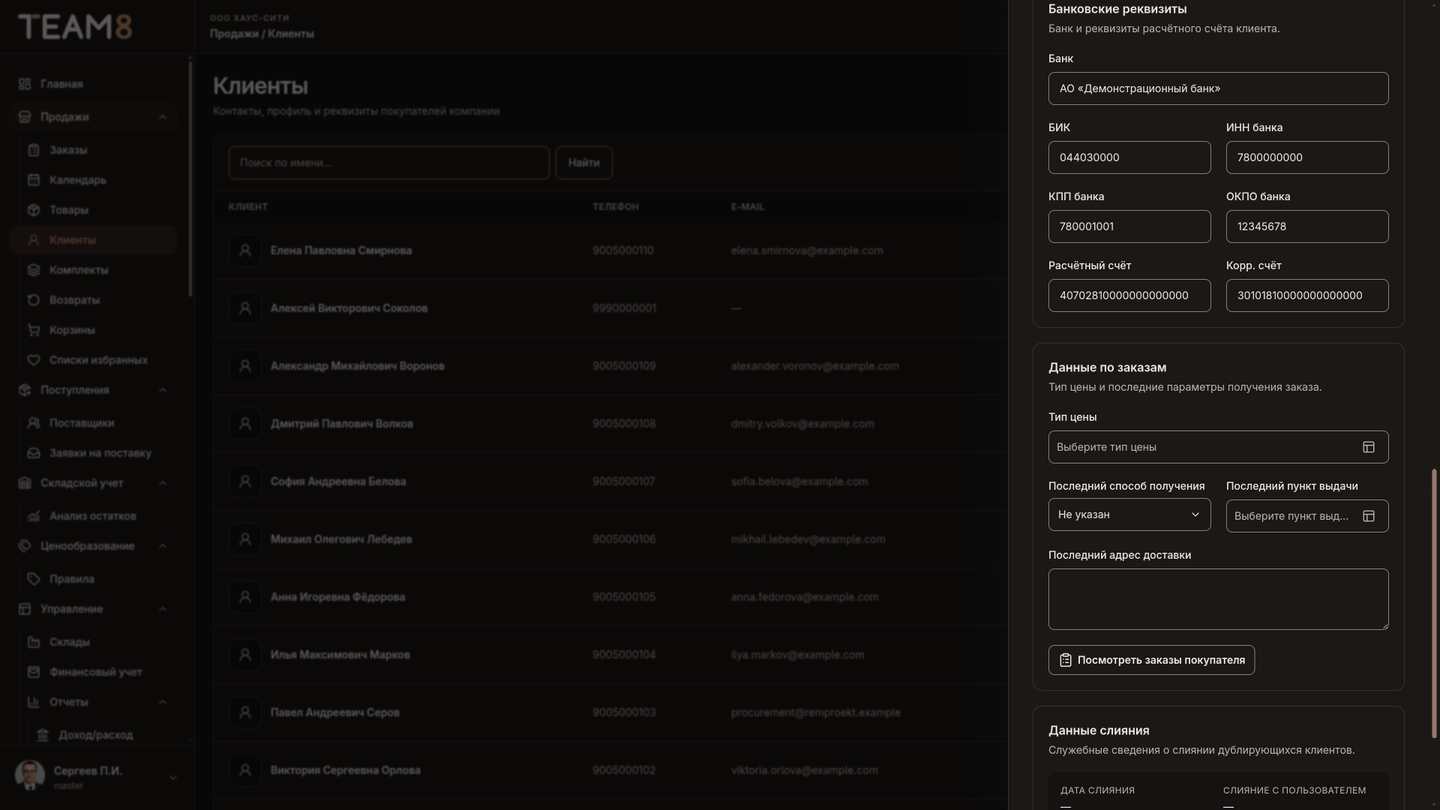
Task: Click the Анализ остатков chart icon
Action: (34, 516)
